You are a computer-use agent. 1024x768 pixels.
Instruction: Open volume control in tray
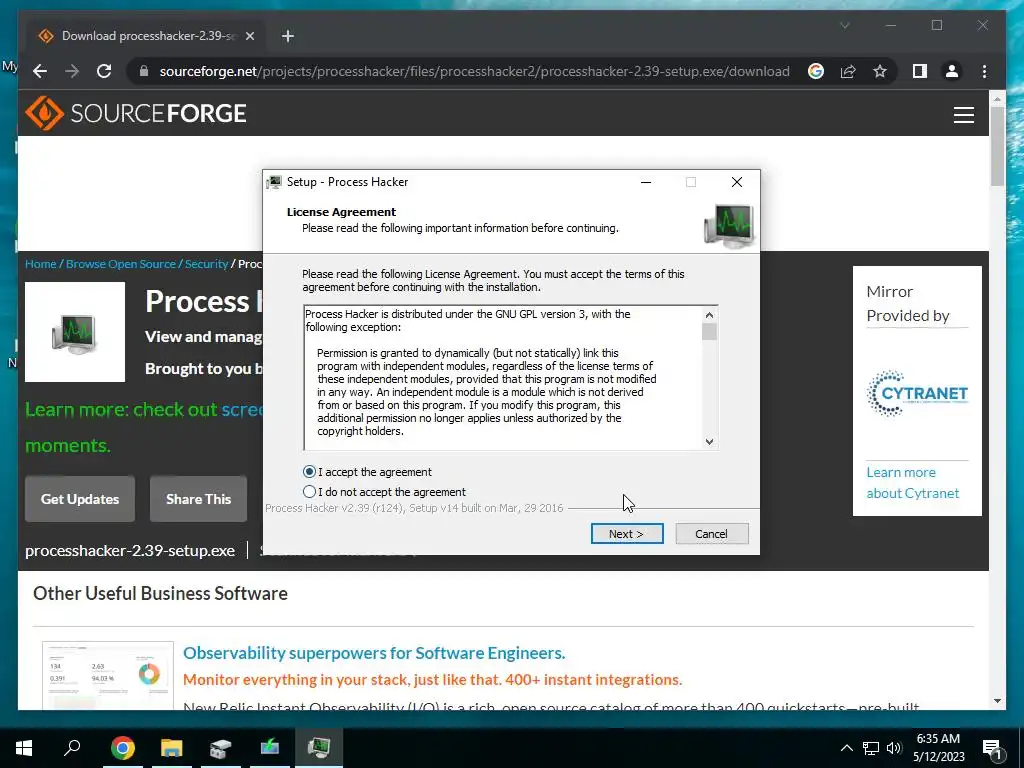pyautogui.click(x=894, y=748)
